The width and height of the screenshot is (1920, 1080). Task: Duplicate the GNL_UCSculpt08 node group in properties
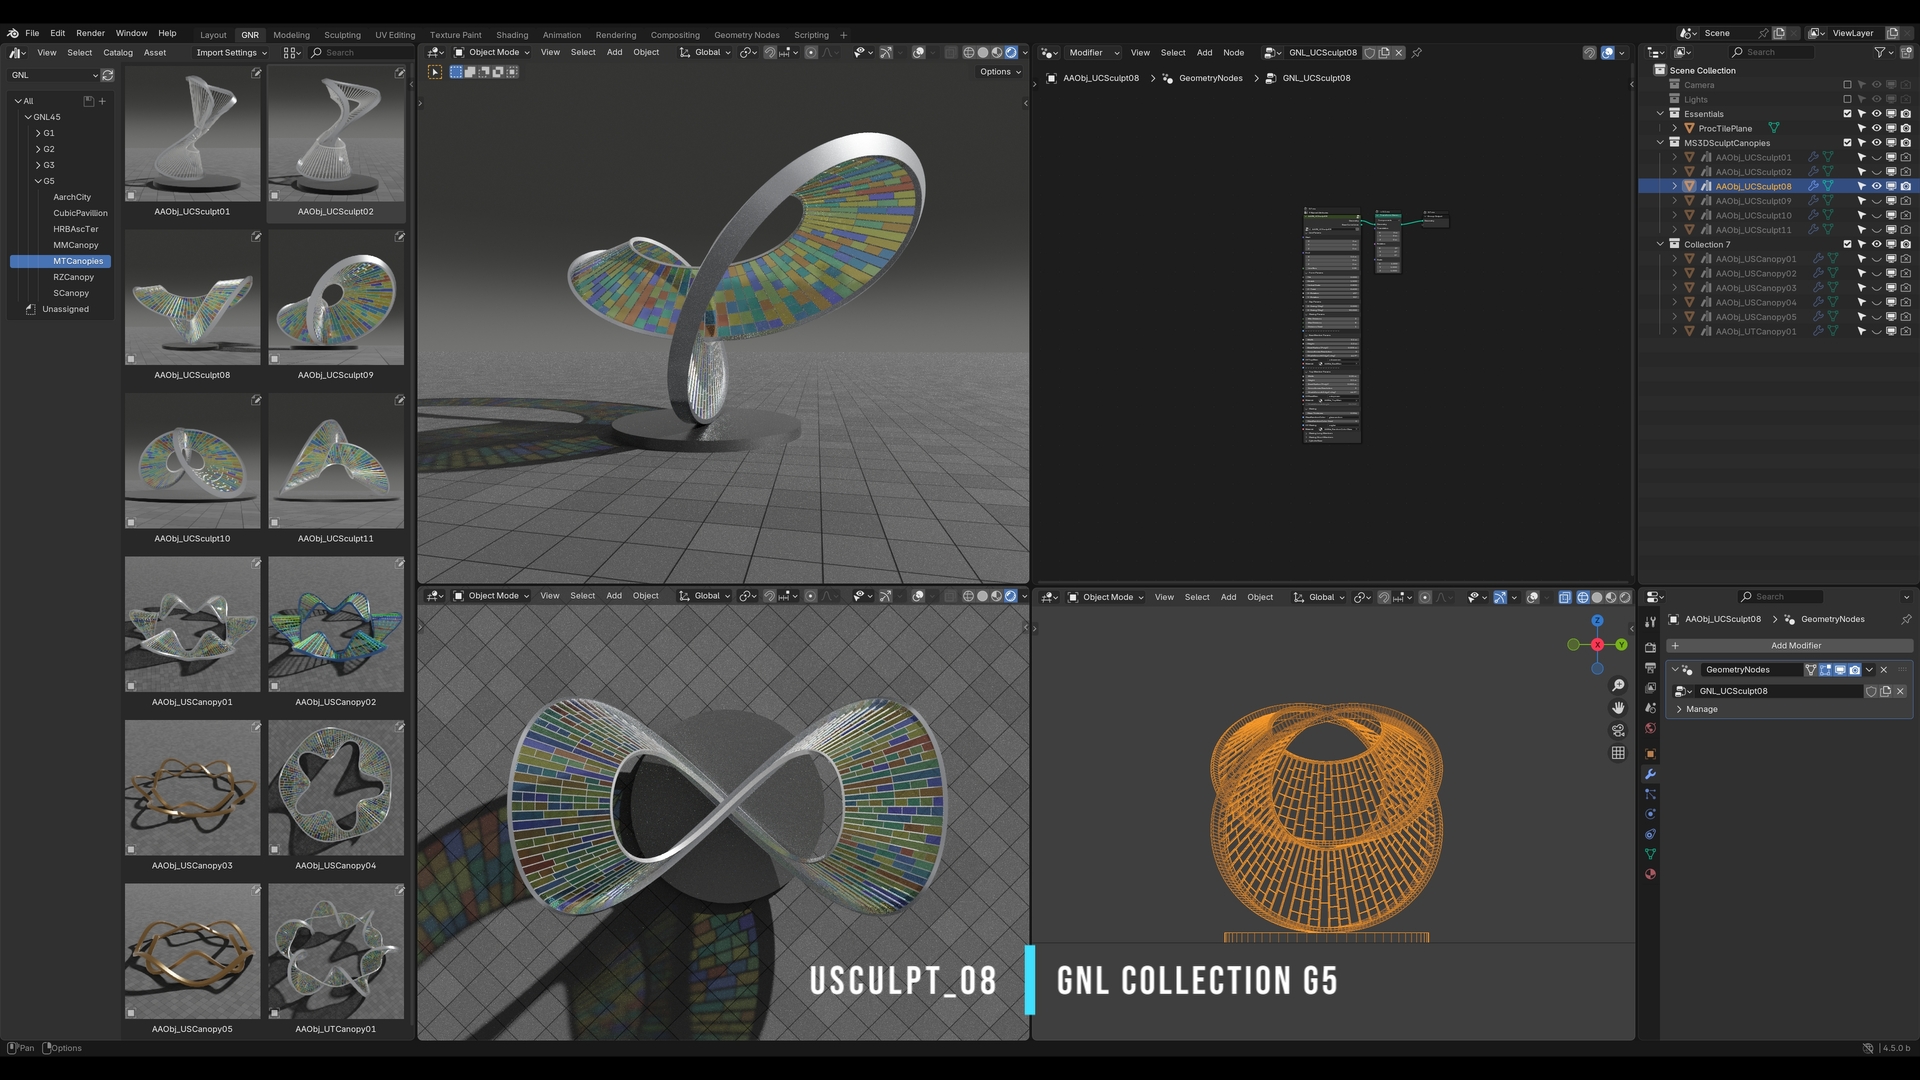click(x=1886, y=691)
